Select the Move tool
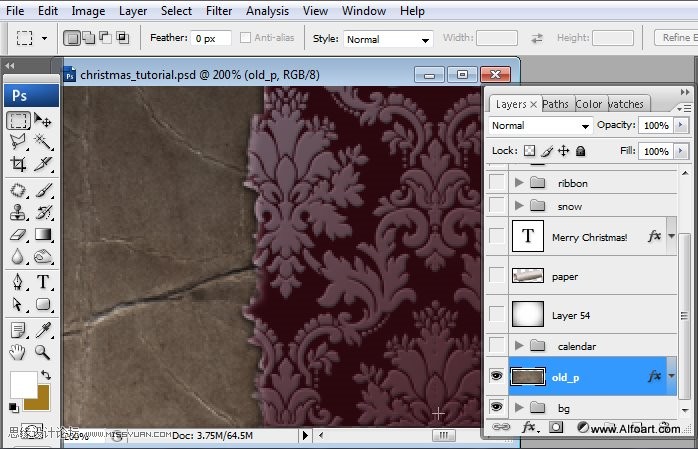Image resolution: width=698 pixels, height=449 pixels. (43, 121)
